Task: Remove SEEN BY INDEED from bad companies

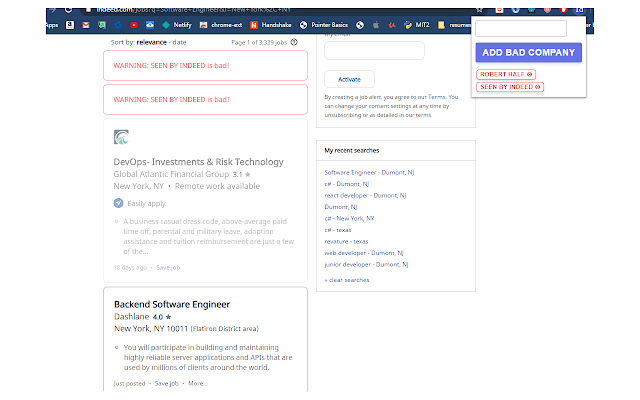Action: click(x=538, y=87)
